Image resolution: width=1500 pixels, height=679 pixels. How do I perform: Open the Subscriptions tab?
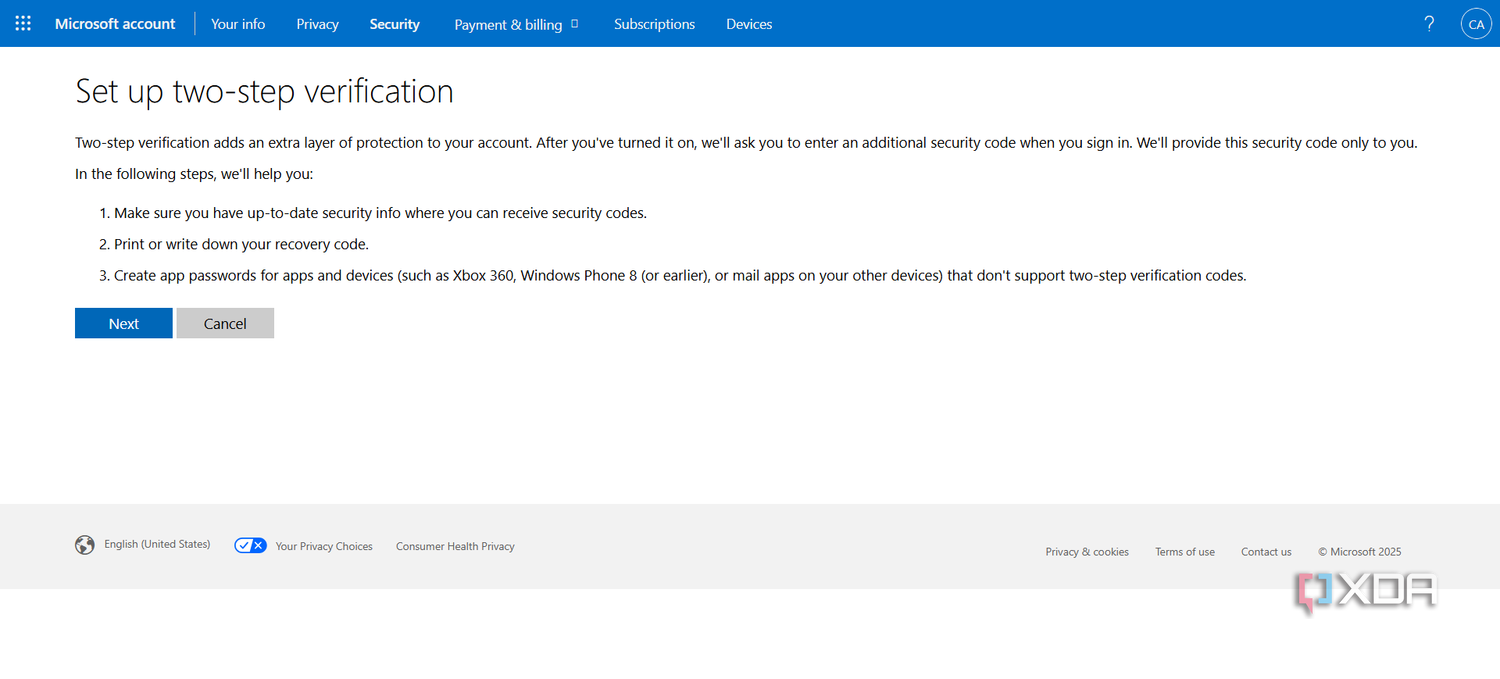pos(654,23)
